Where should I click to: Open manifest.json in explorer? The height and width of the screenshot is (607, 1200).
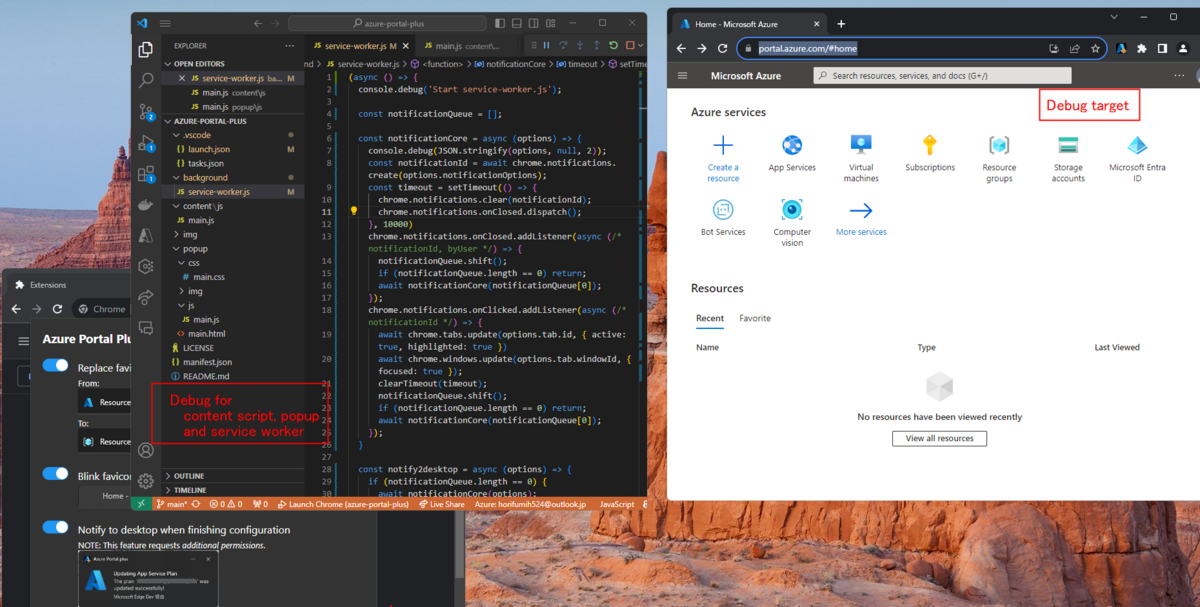[209, 362]
